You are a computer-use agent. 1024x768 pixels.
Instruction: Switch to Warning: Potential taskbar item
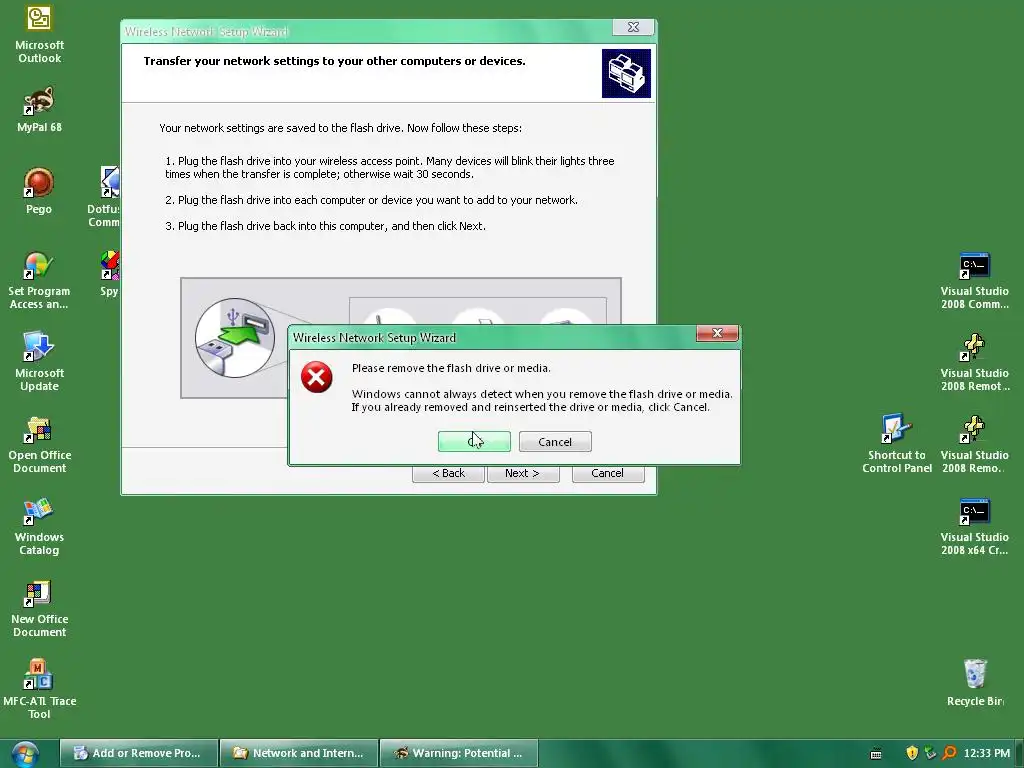459,753
